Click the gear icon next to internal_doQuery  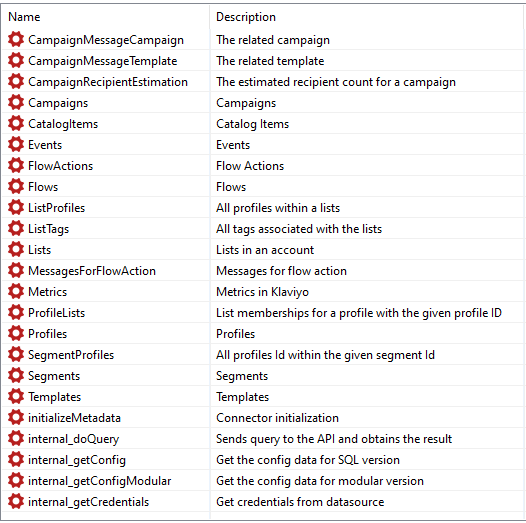pyautogui.click(x=16, y=438)
